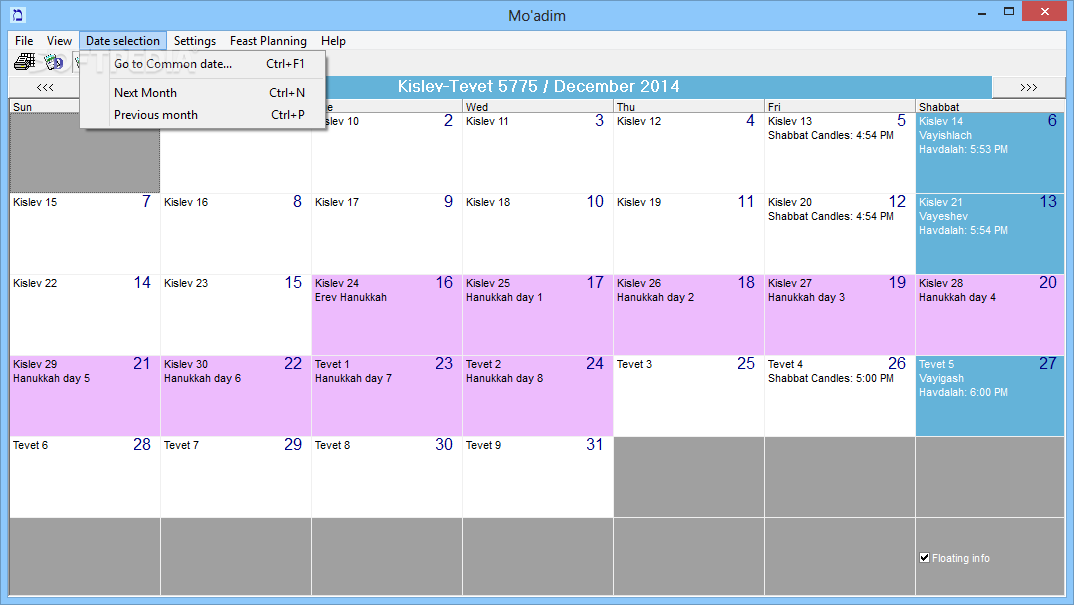Screen dimensions: 1074x605
Task: Click the Thu column header
Action: pos(689,107)
